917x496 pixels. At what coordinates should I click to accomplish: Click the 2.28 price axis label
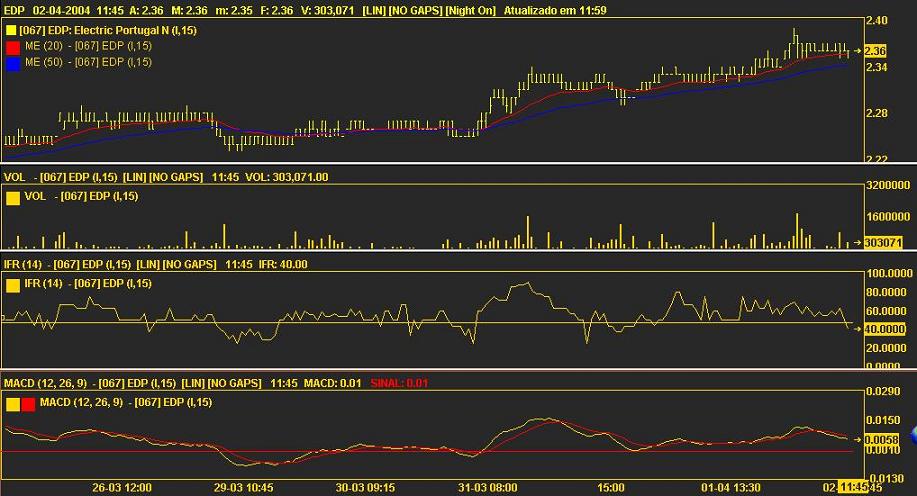(x=877, y=113)
